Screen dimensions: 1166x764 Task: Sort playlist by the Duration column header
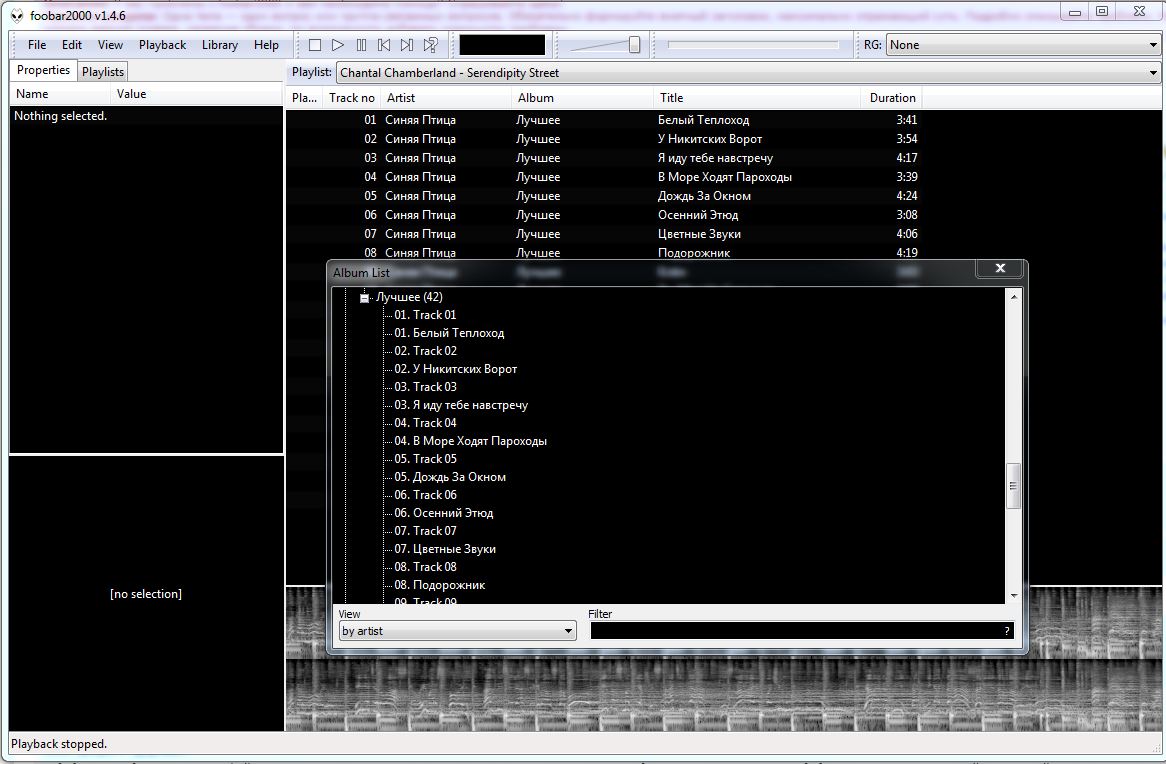(892, 98)
